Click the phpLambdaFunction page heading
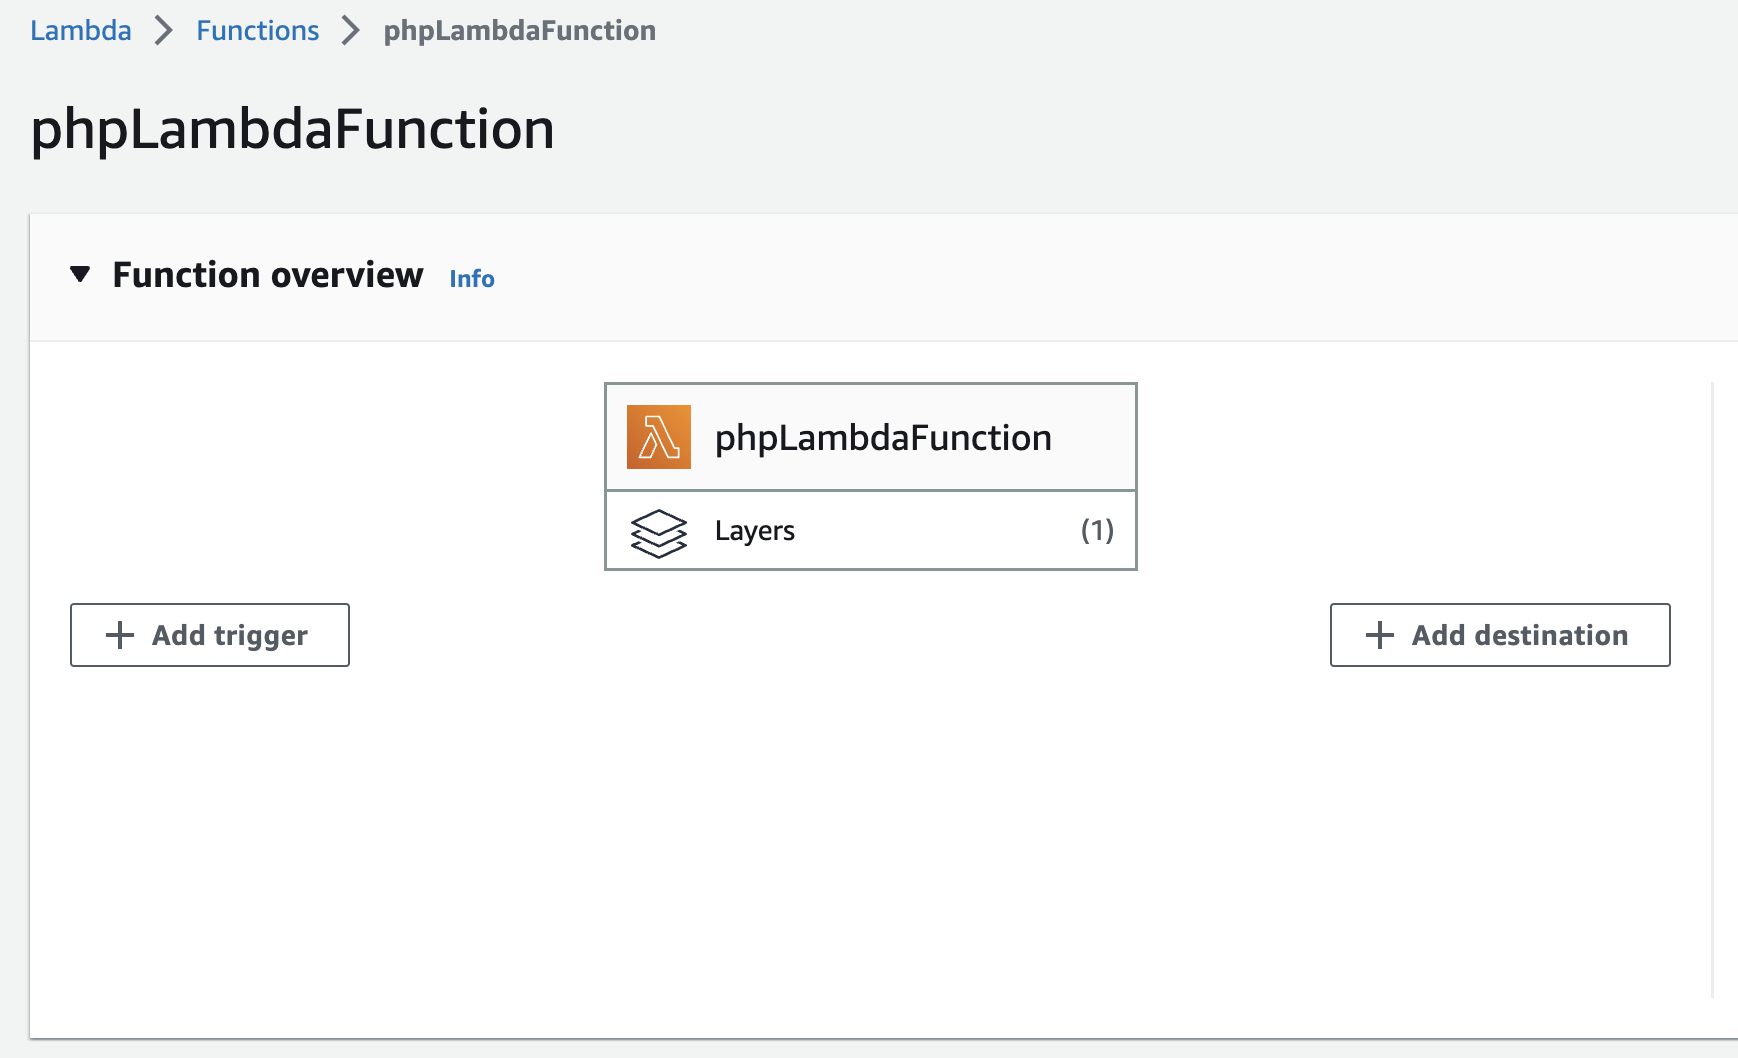Screen dimensions: 1738x1058 293,130
